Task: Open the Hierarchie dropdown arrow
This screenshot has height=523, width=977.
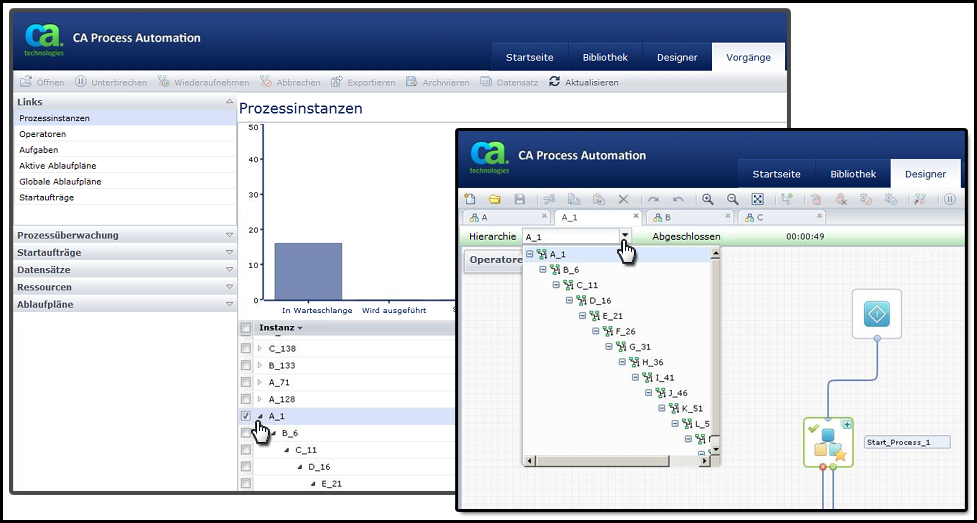Action: 625,236
